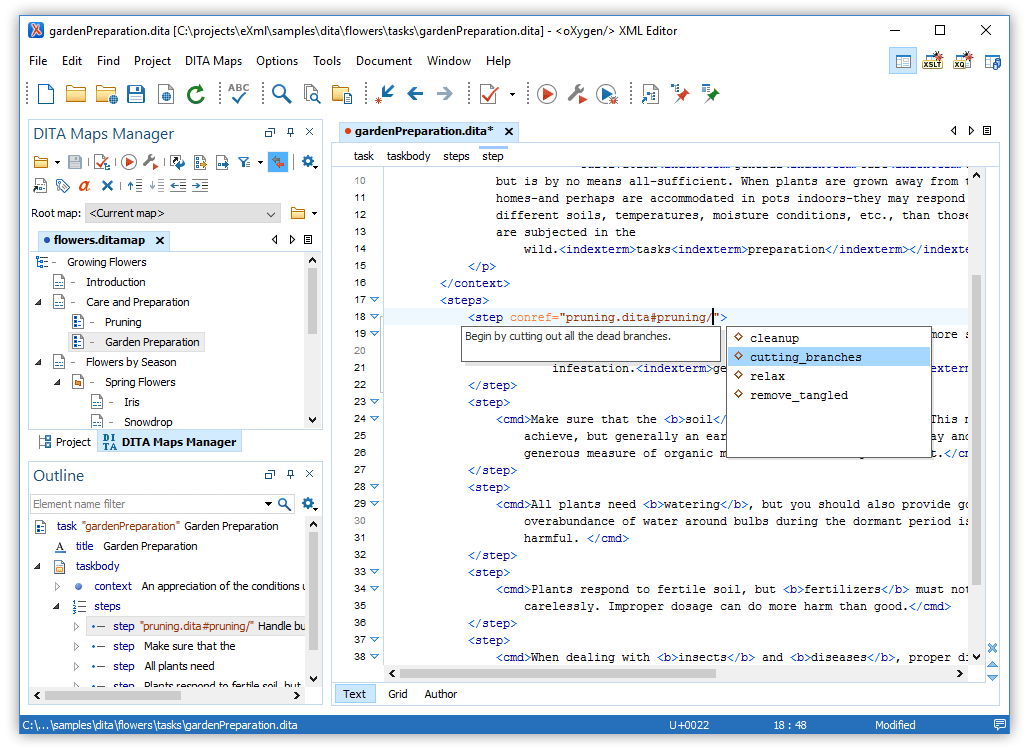The image size is (1030, 750).
Task: Open the validation options dropdown arrow
Action: click(512, 95)
